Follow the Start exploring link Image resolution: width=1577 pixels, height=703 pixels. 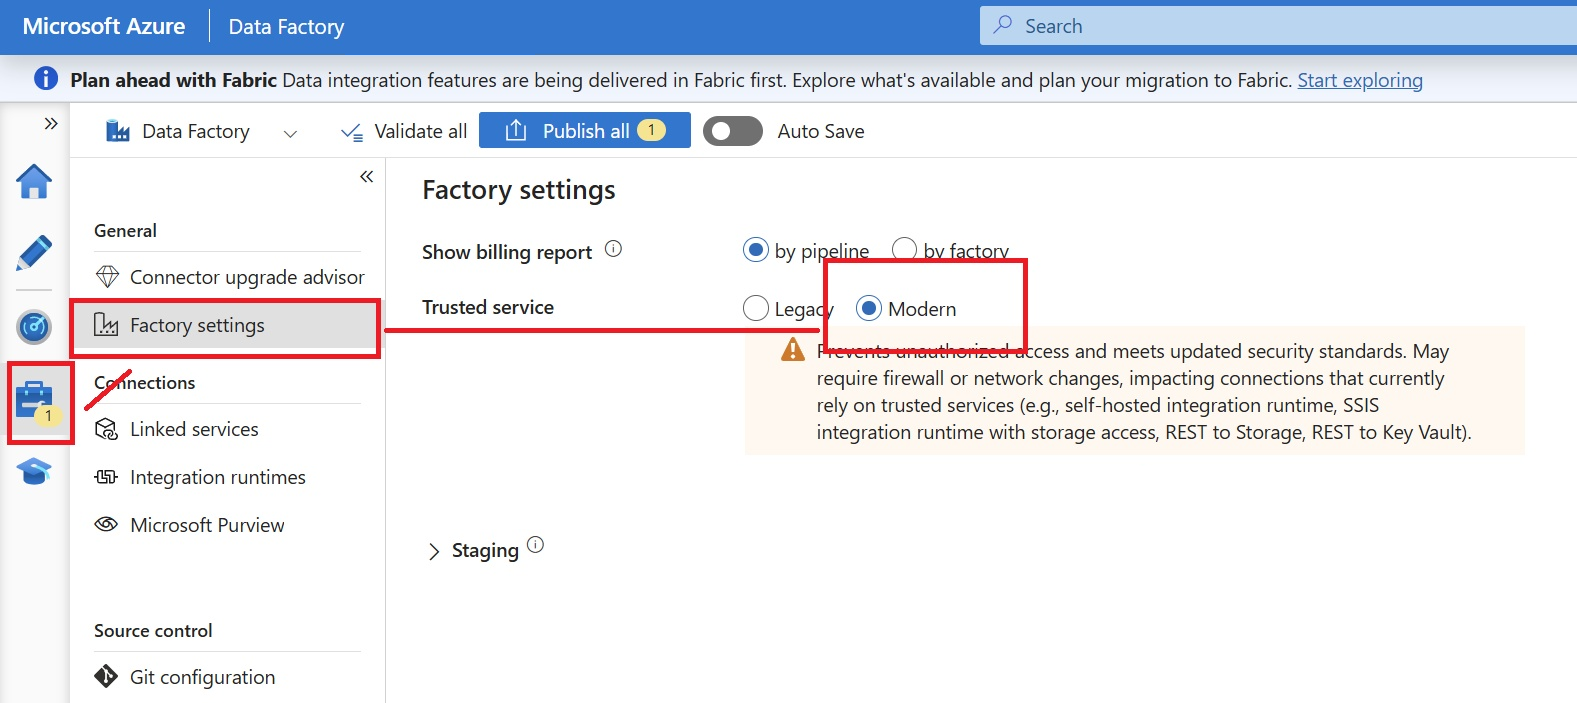coord(1360,80)
